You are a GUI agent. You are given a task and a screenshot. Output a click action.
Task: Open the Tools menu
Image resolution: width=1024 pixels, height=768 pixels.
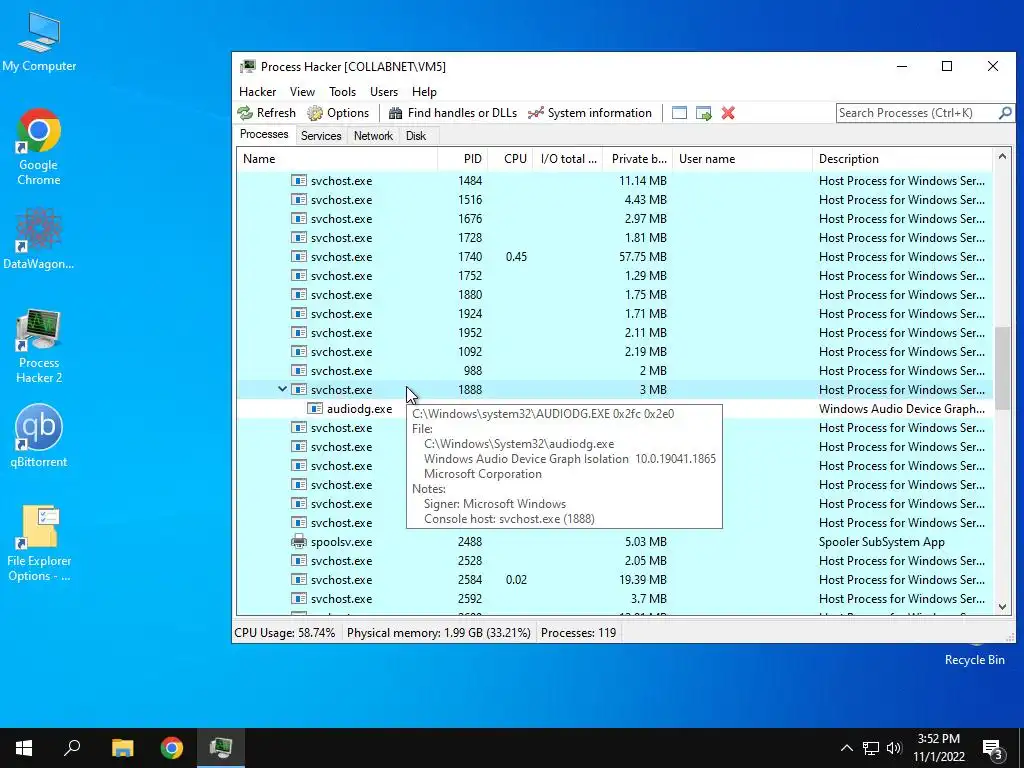[342, 92]
